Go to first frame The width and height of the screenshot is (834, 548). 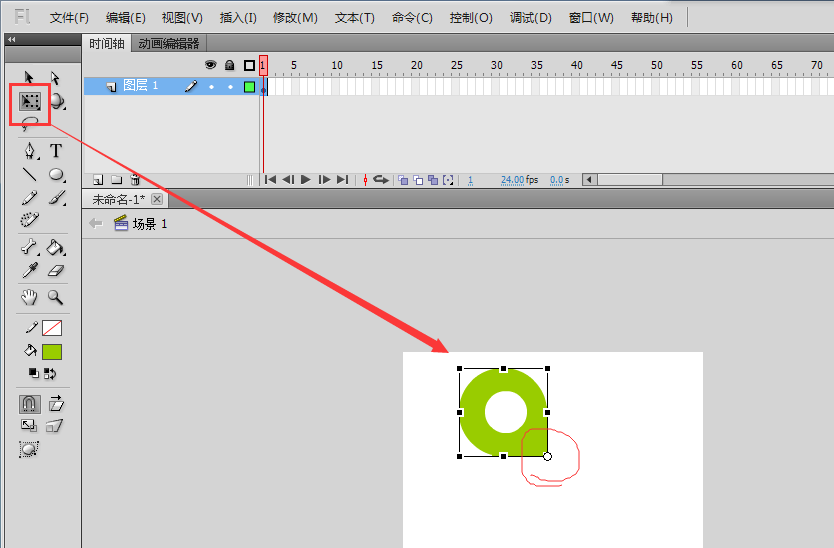(270, 180)
